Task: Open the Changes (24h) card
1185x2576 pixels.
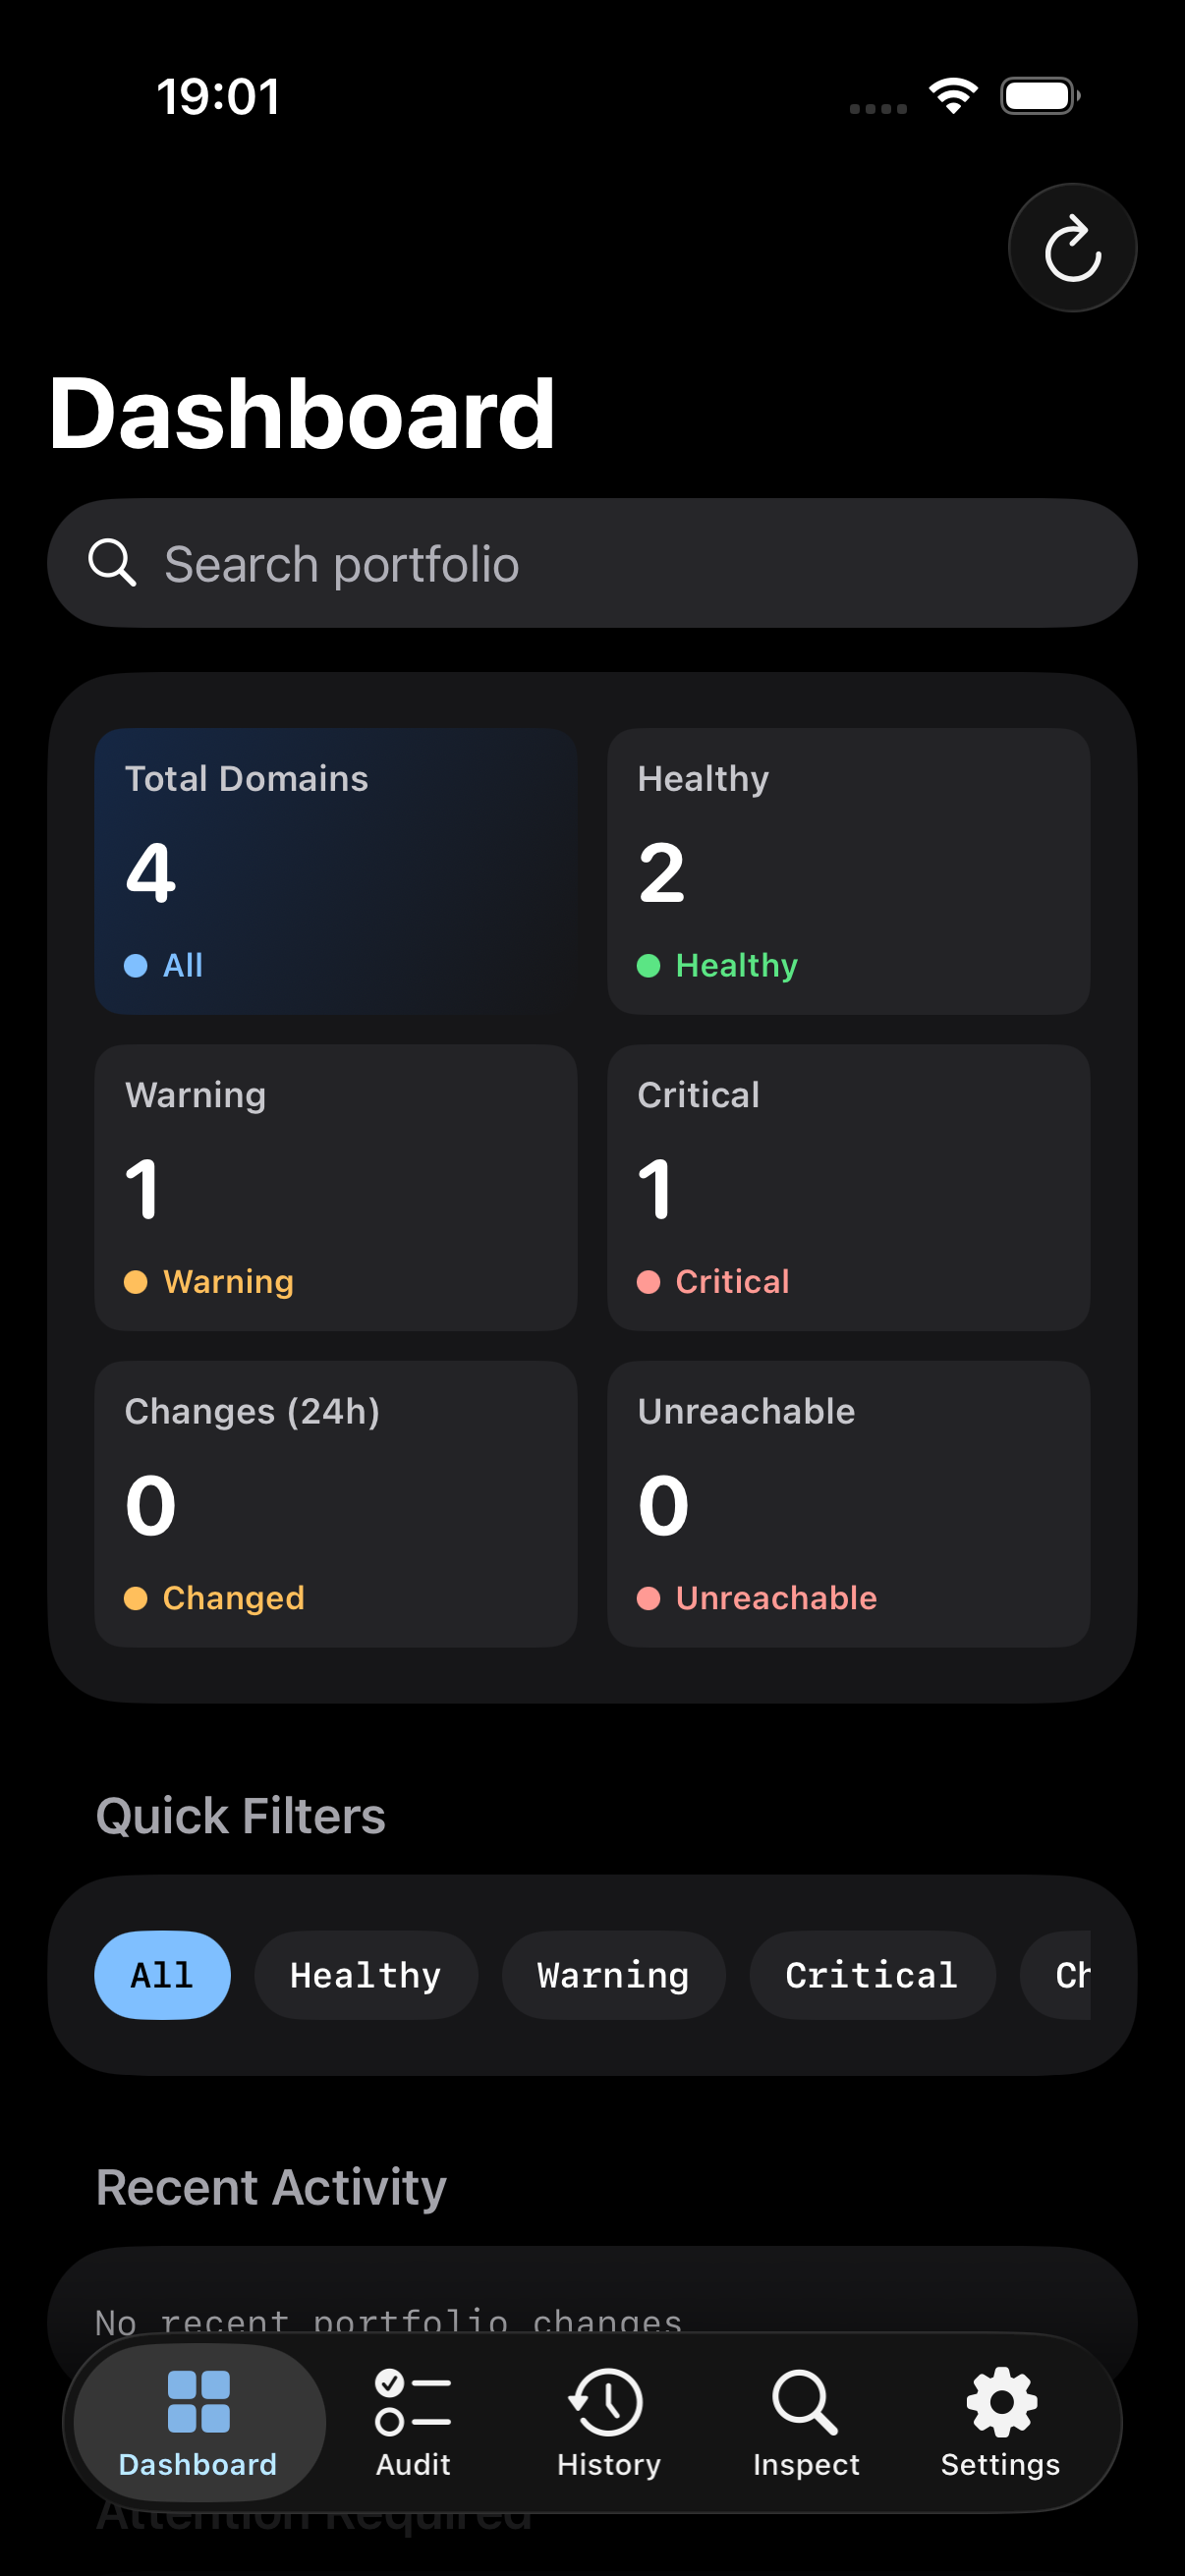Action: tap(336, 1503)
